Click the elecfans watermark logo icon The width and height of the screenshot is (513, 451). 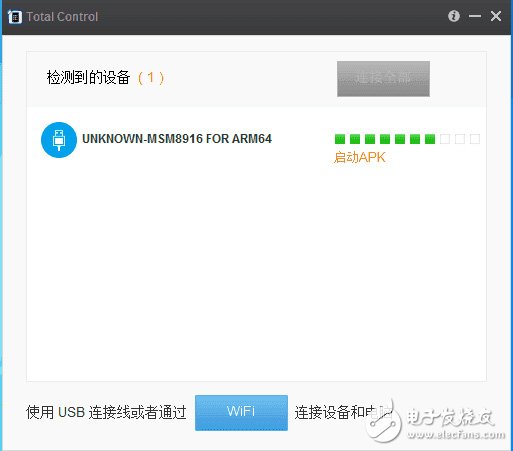(x=383, y=422)
